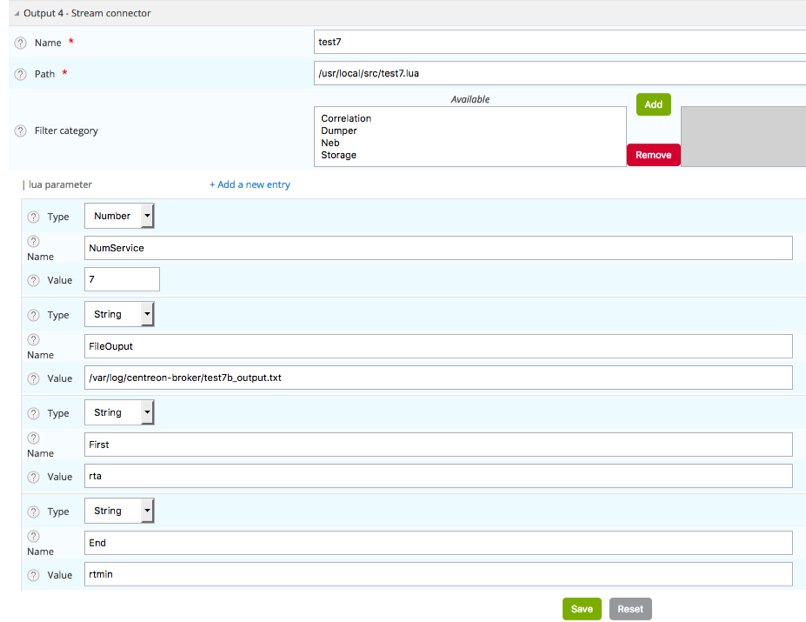The width and height of the screenshot is (806, 622).
Task: Click the Reset button
Action: pyautogui.click(x=630, y=609)
